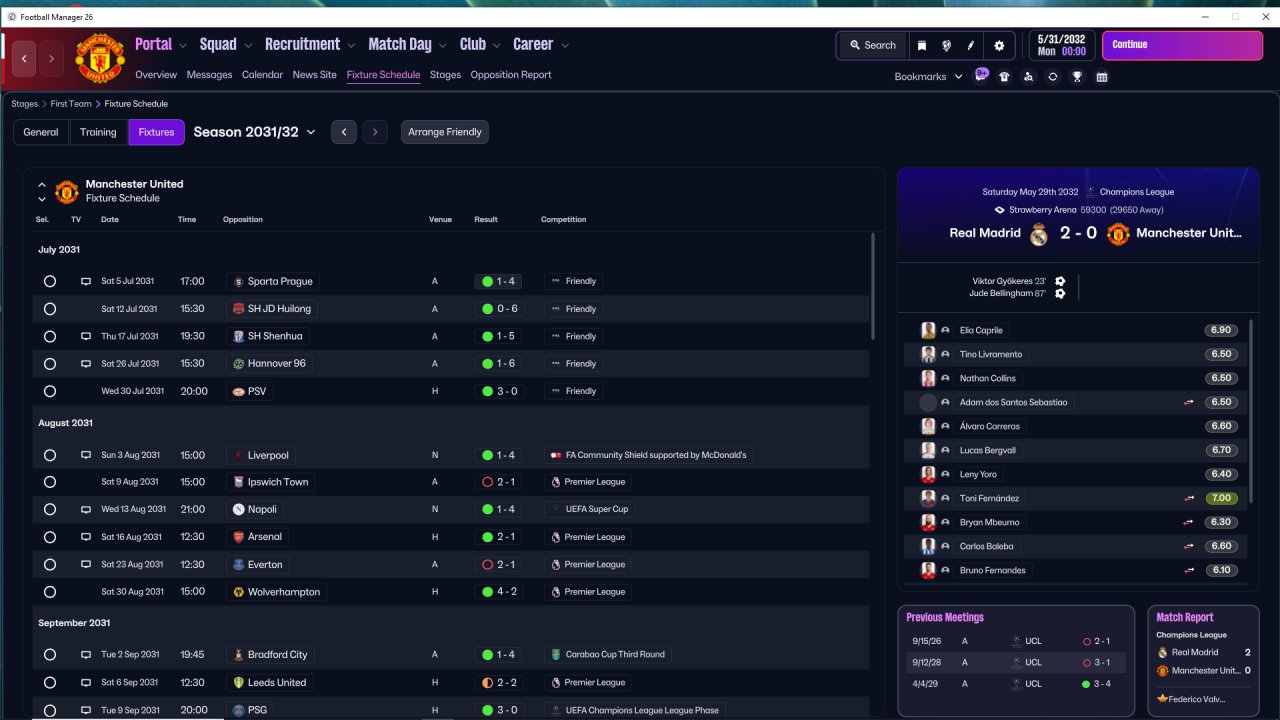Open the player search scouting icon
Screen dimensions: 1280x720
pyautogui.click(x=1028, y=77)
